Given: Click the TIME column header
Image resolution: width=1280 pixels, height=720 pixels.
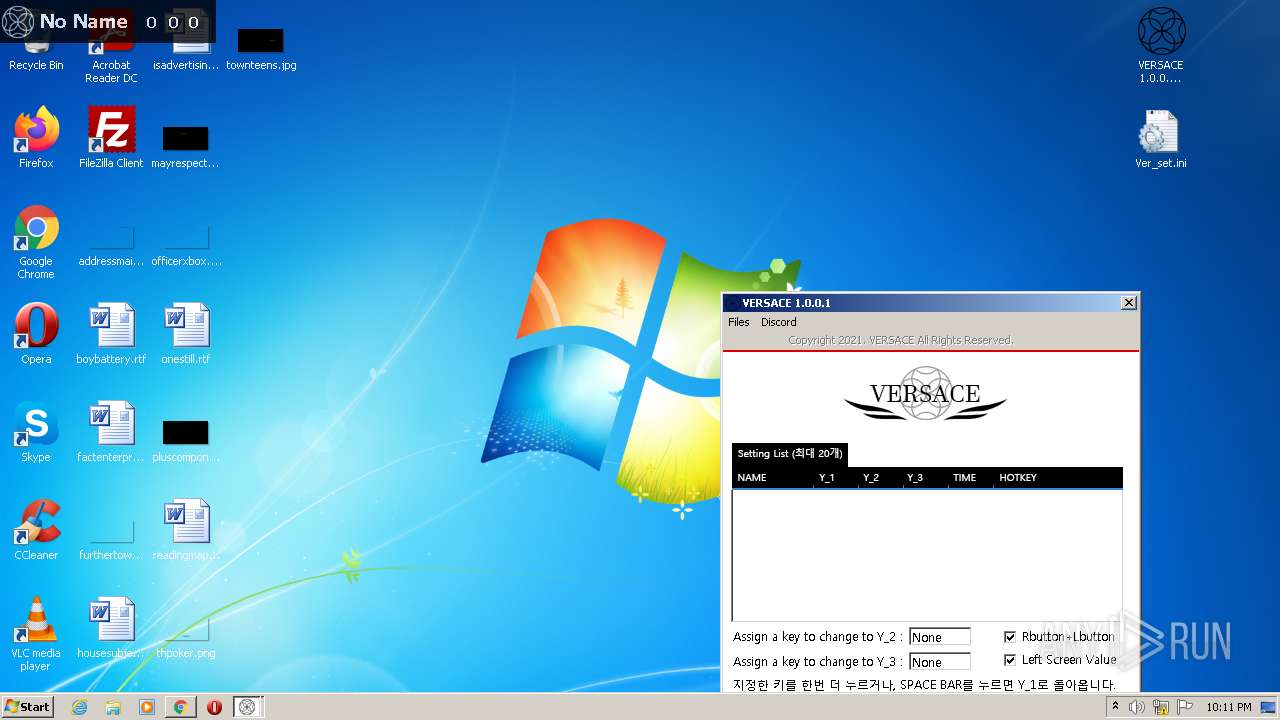Looking at the screenshot, I should point(971,478).
